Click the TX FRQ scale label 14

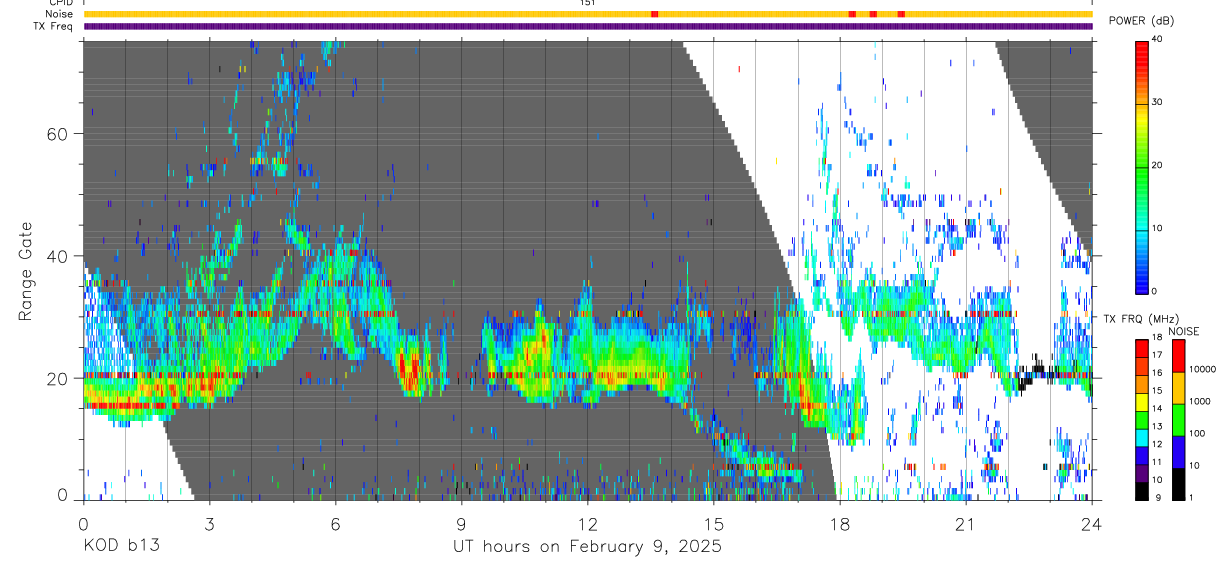click(x=1157, y=408)
